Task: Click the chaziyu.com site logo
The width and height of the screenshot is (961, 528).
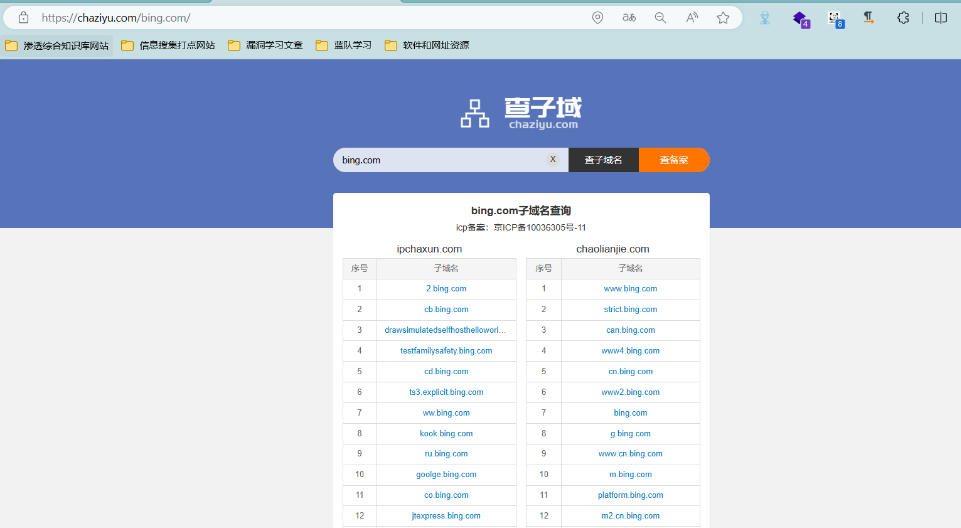Action: pyautogui.click(x=521, y=113)
